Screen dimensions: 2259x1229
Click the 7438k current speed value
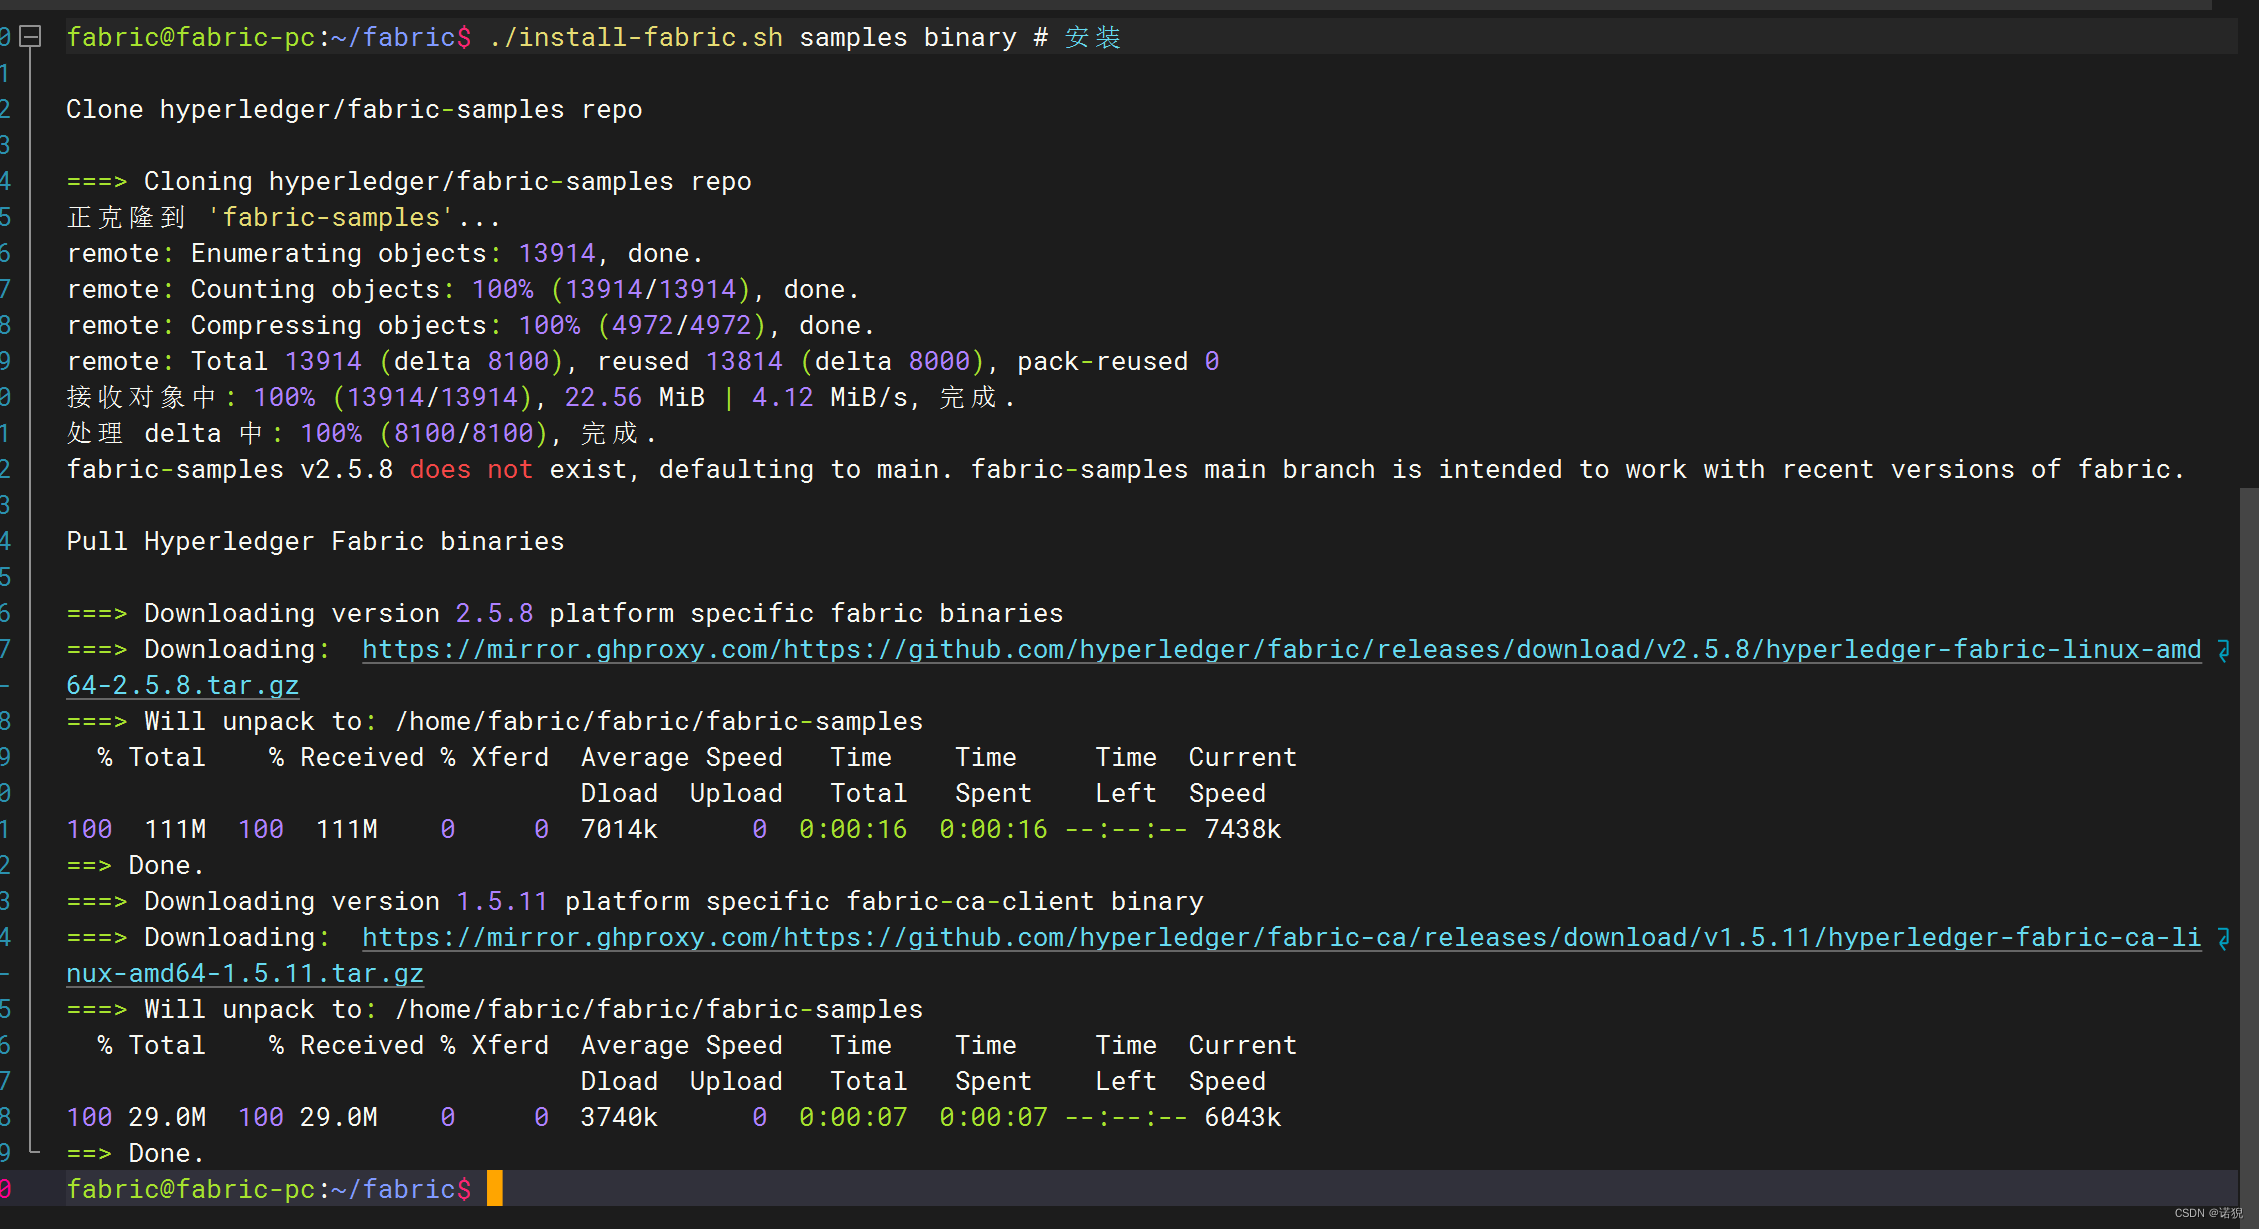pyautogui.click(x=1242, y=830)
